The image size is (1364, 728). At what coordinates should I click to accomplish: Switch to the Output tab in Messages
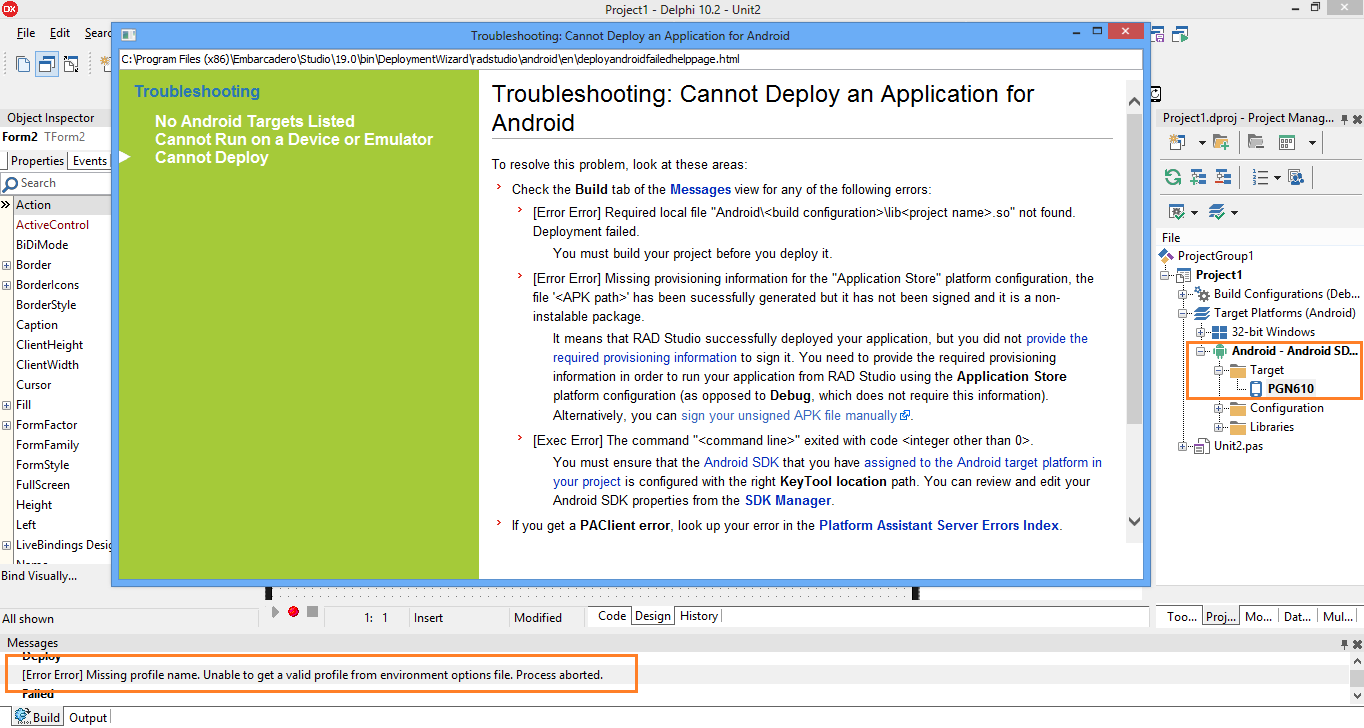point(88,718)
